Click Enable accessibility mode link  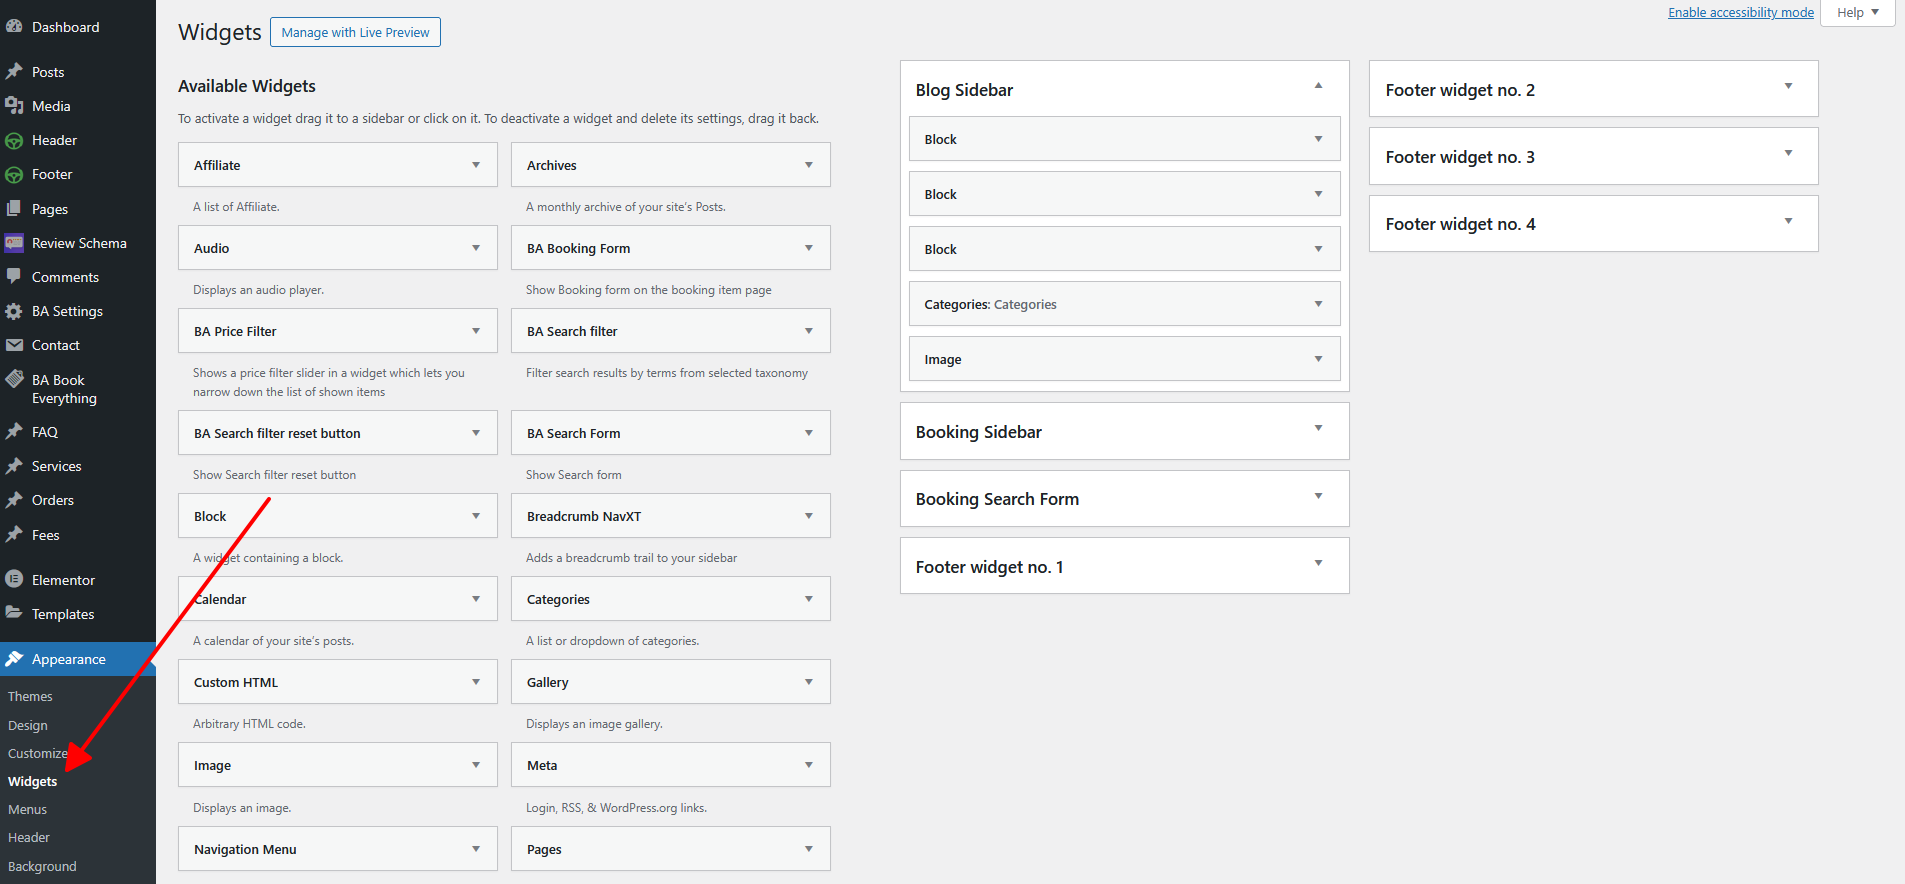[1740, 13]
